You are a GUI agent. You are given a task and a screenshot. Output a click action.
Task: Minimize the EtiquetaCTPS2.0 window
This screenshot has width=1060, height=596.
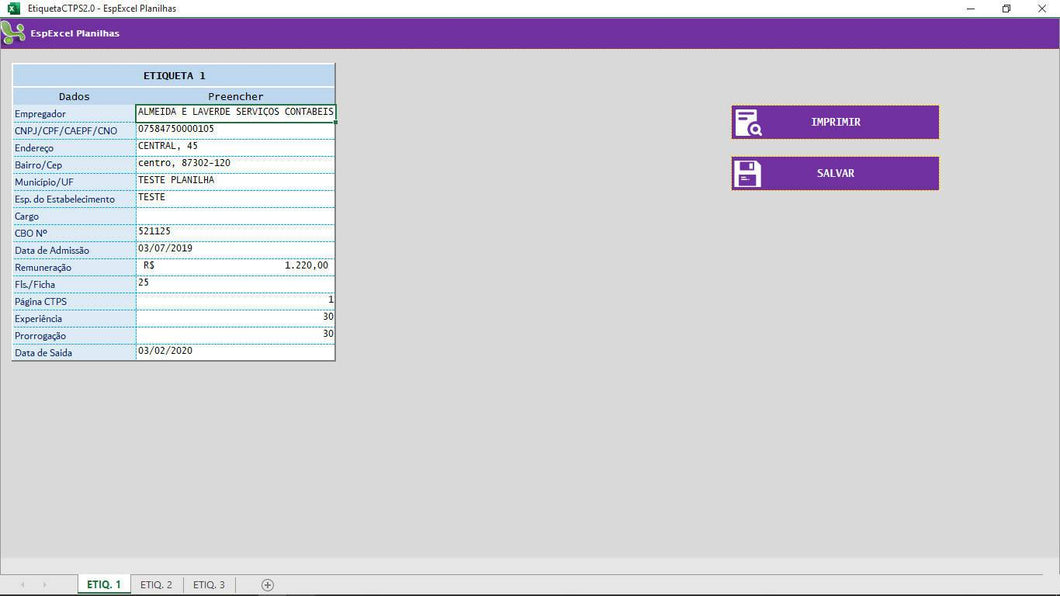click(971, 9)
